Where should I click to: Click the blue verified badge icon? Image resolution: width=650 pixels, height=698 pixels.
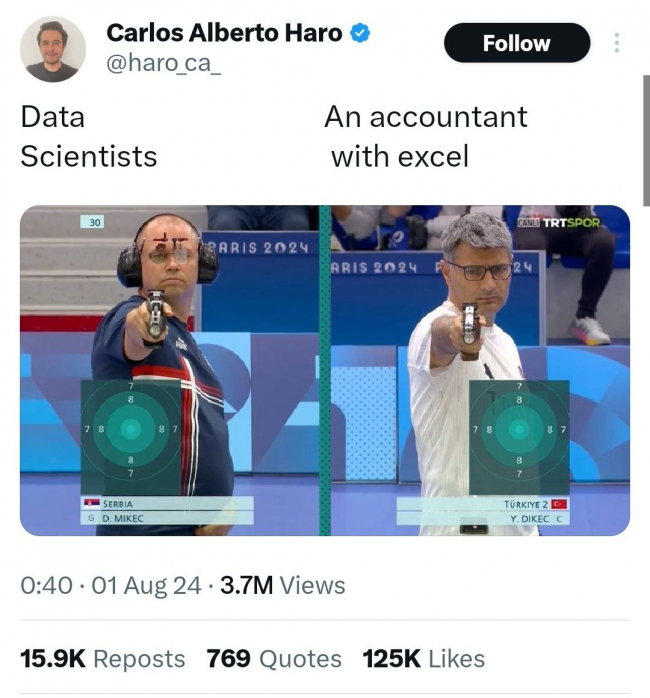point(360,33)
